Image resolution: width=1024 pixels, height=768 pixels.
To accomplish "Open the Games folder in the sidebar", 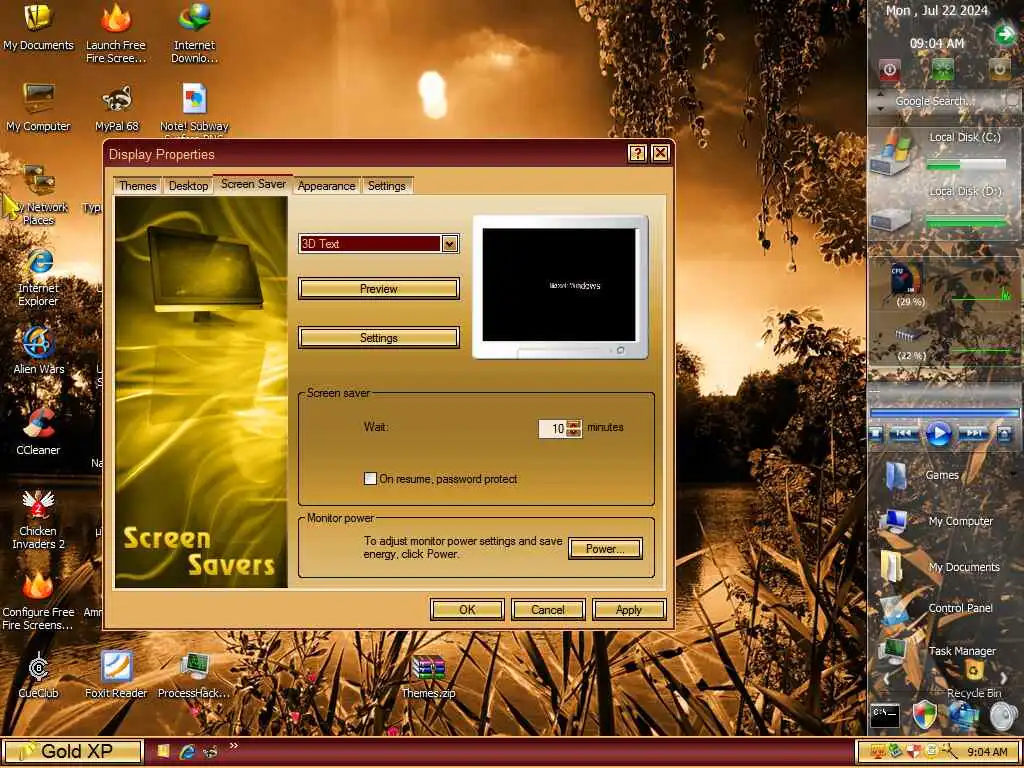I will [x=922, y=475].
